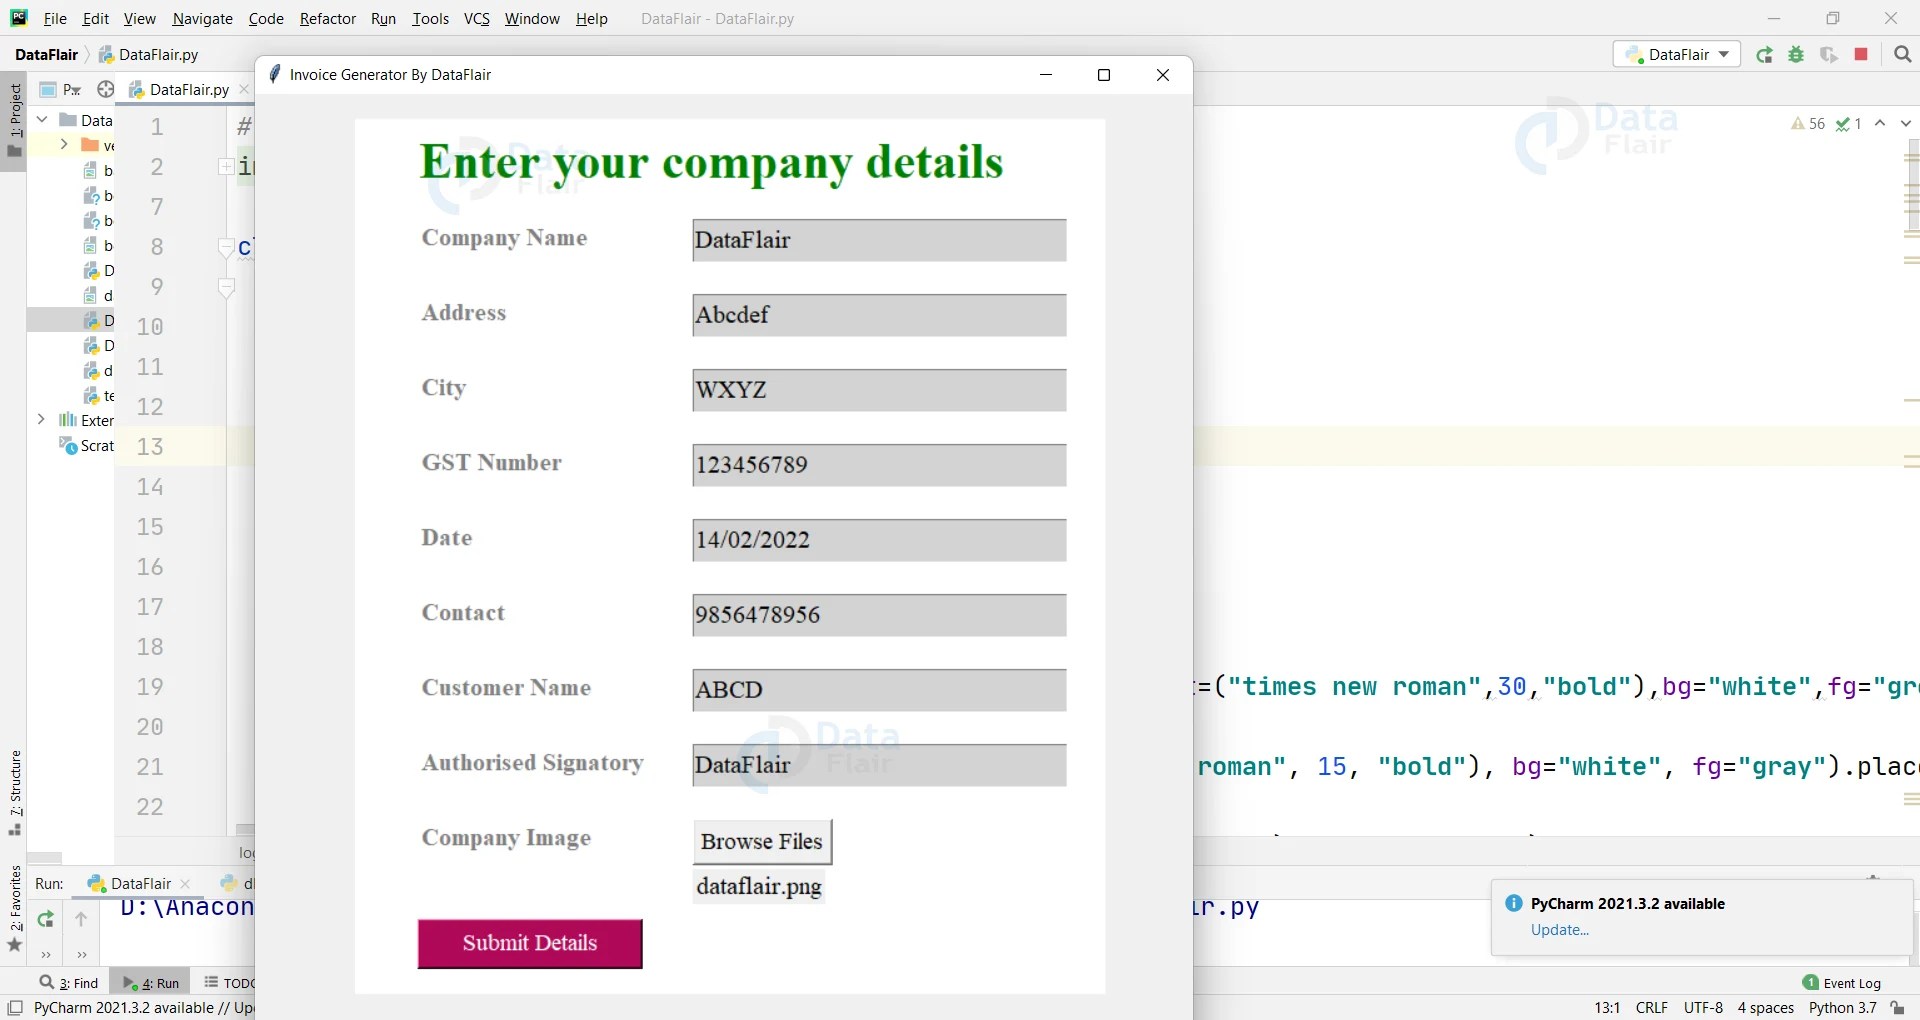Start debugging with the bug icon
Screen dimensions: 1920x1020
[x=1797, y=55]
